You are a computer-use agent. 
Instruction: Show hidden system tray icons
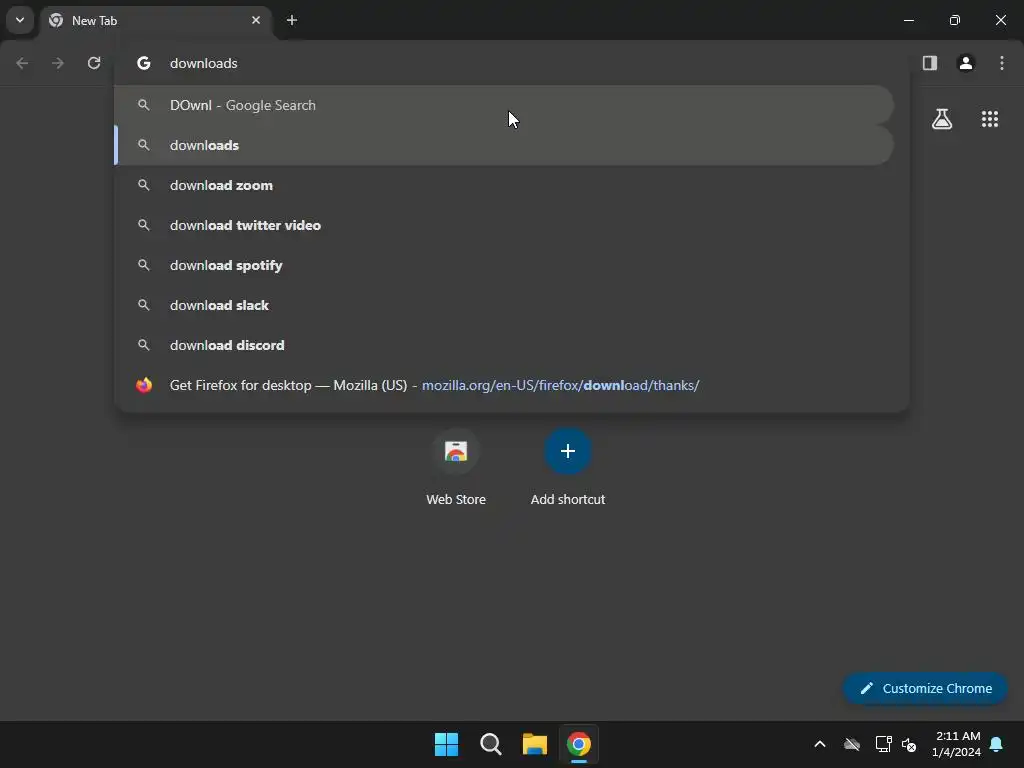pos(820,744)
